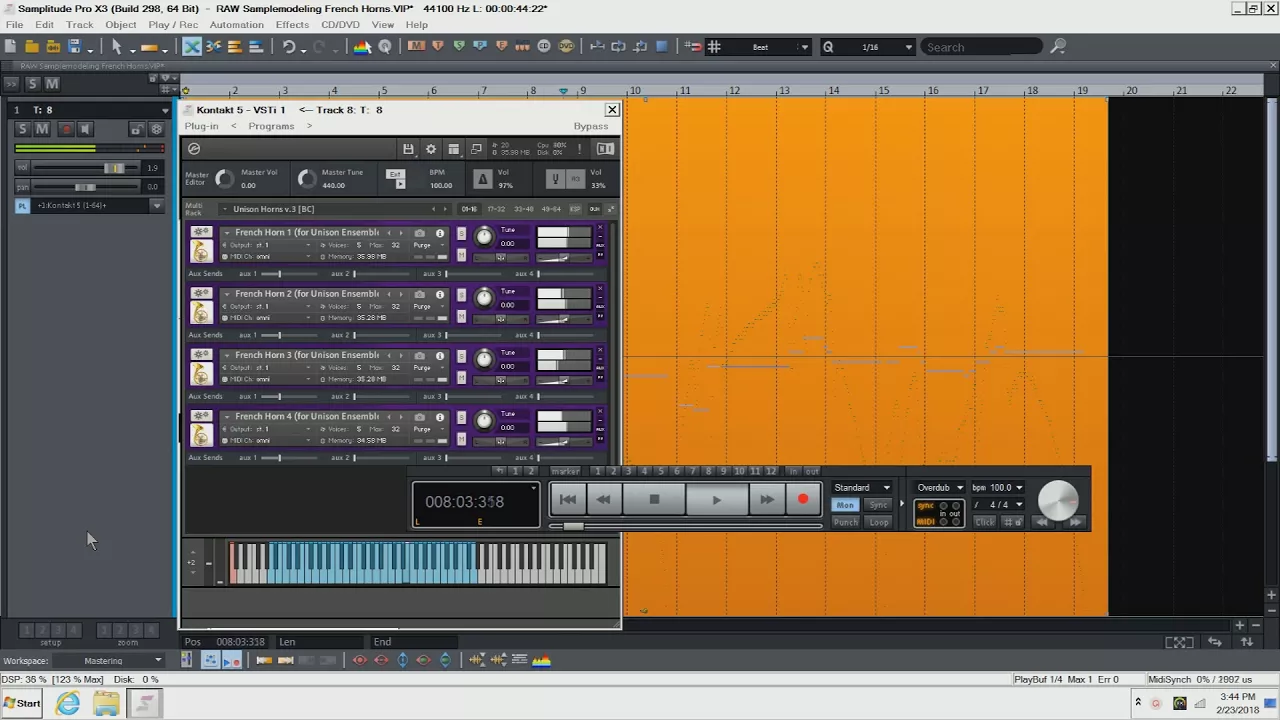
Task: Click the CD icon in top toolbar
Action: point(544,47)
